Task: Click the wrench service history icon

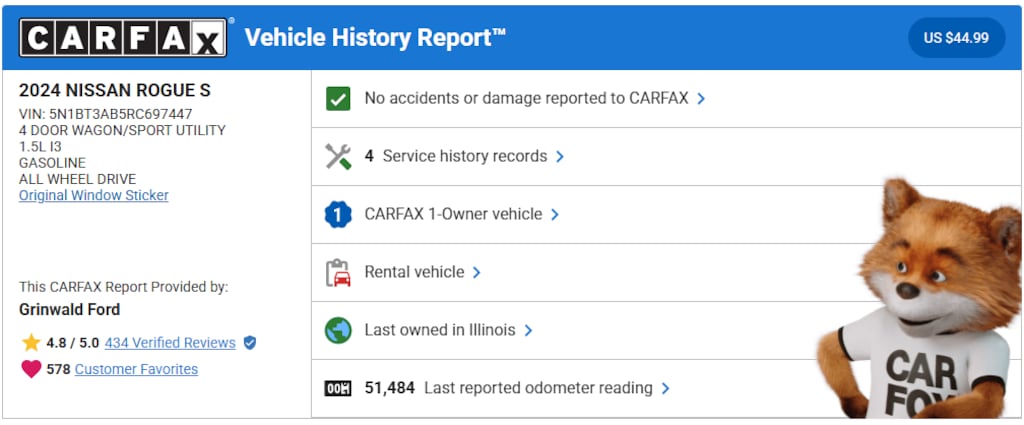Action: (338, 156)
